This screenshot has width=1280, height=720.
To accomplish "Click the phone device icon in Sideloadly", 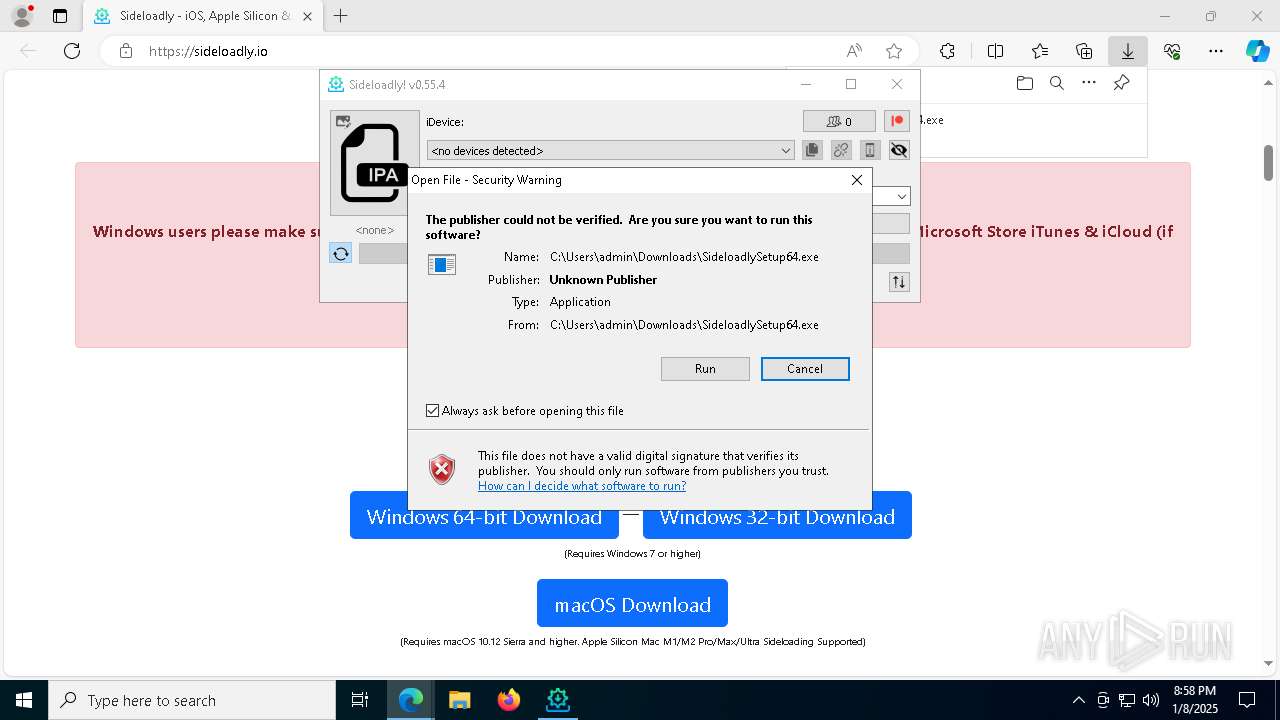I will click(870, 150).
